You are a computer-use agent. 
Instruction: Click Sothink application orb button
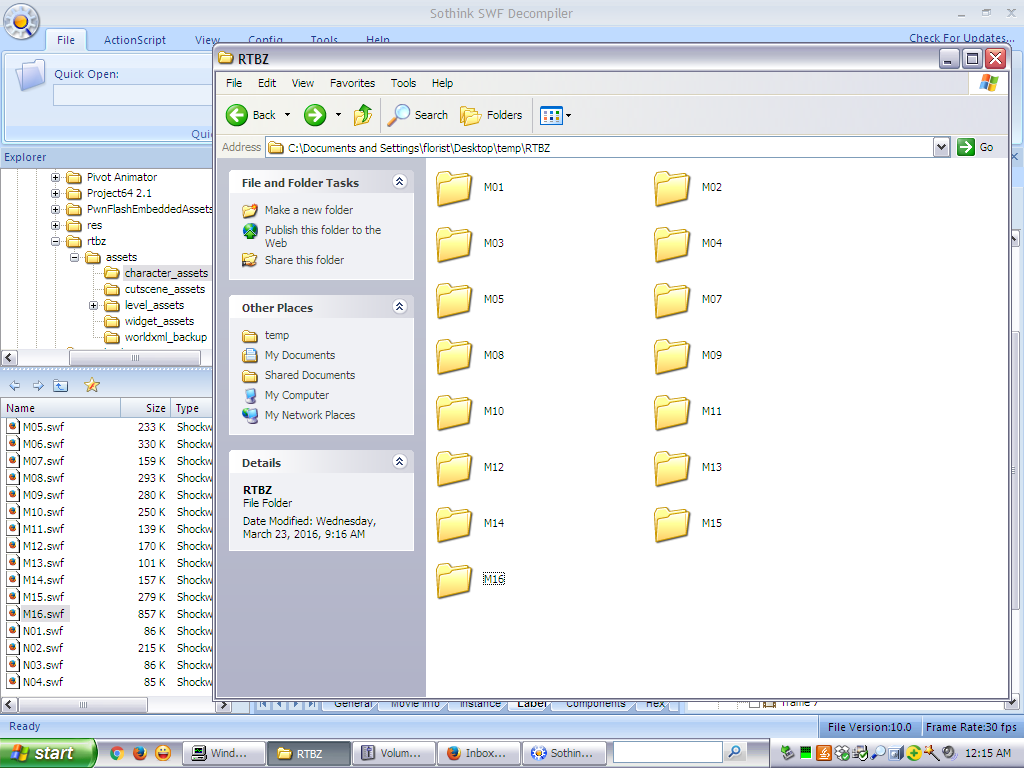21,21
